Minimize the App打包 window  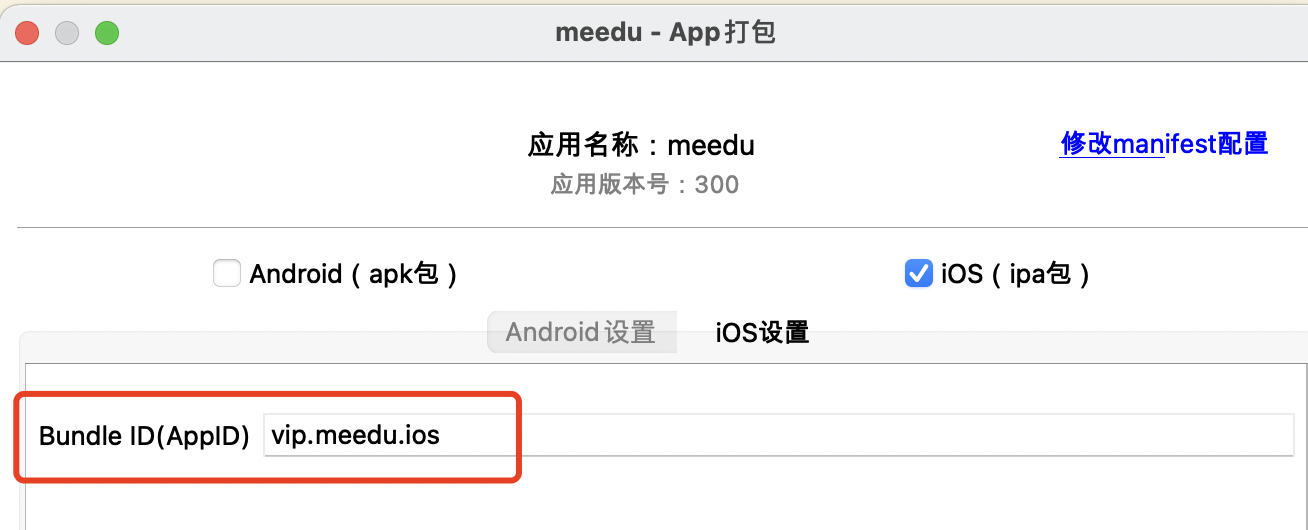point(67,33)
